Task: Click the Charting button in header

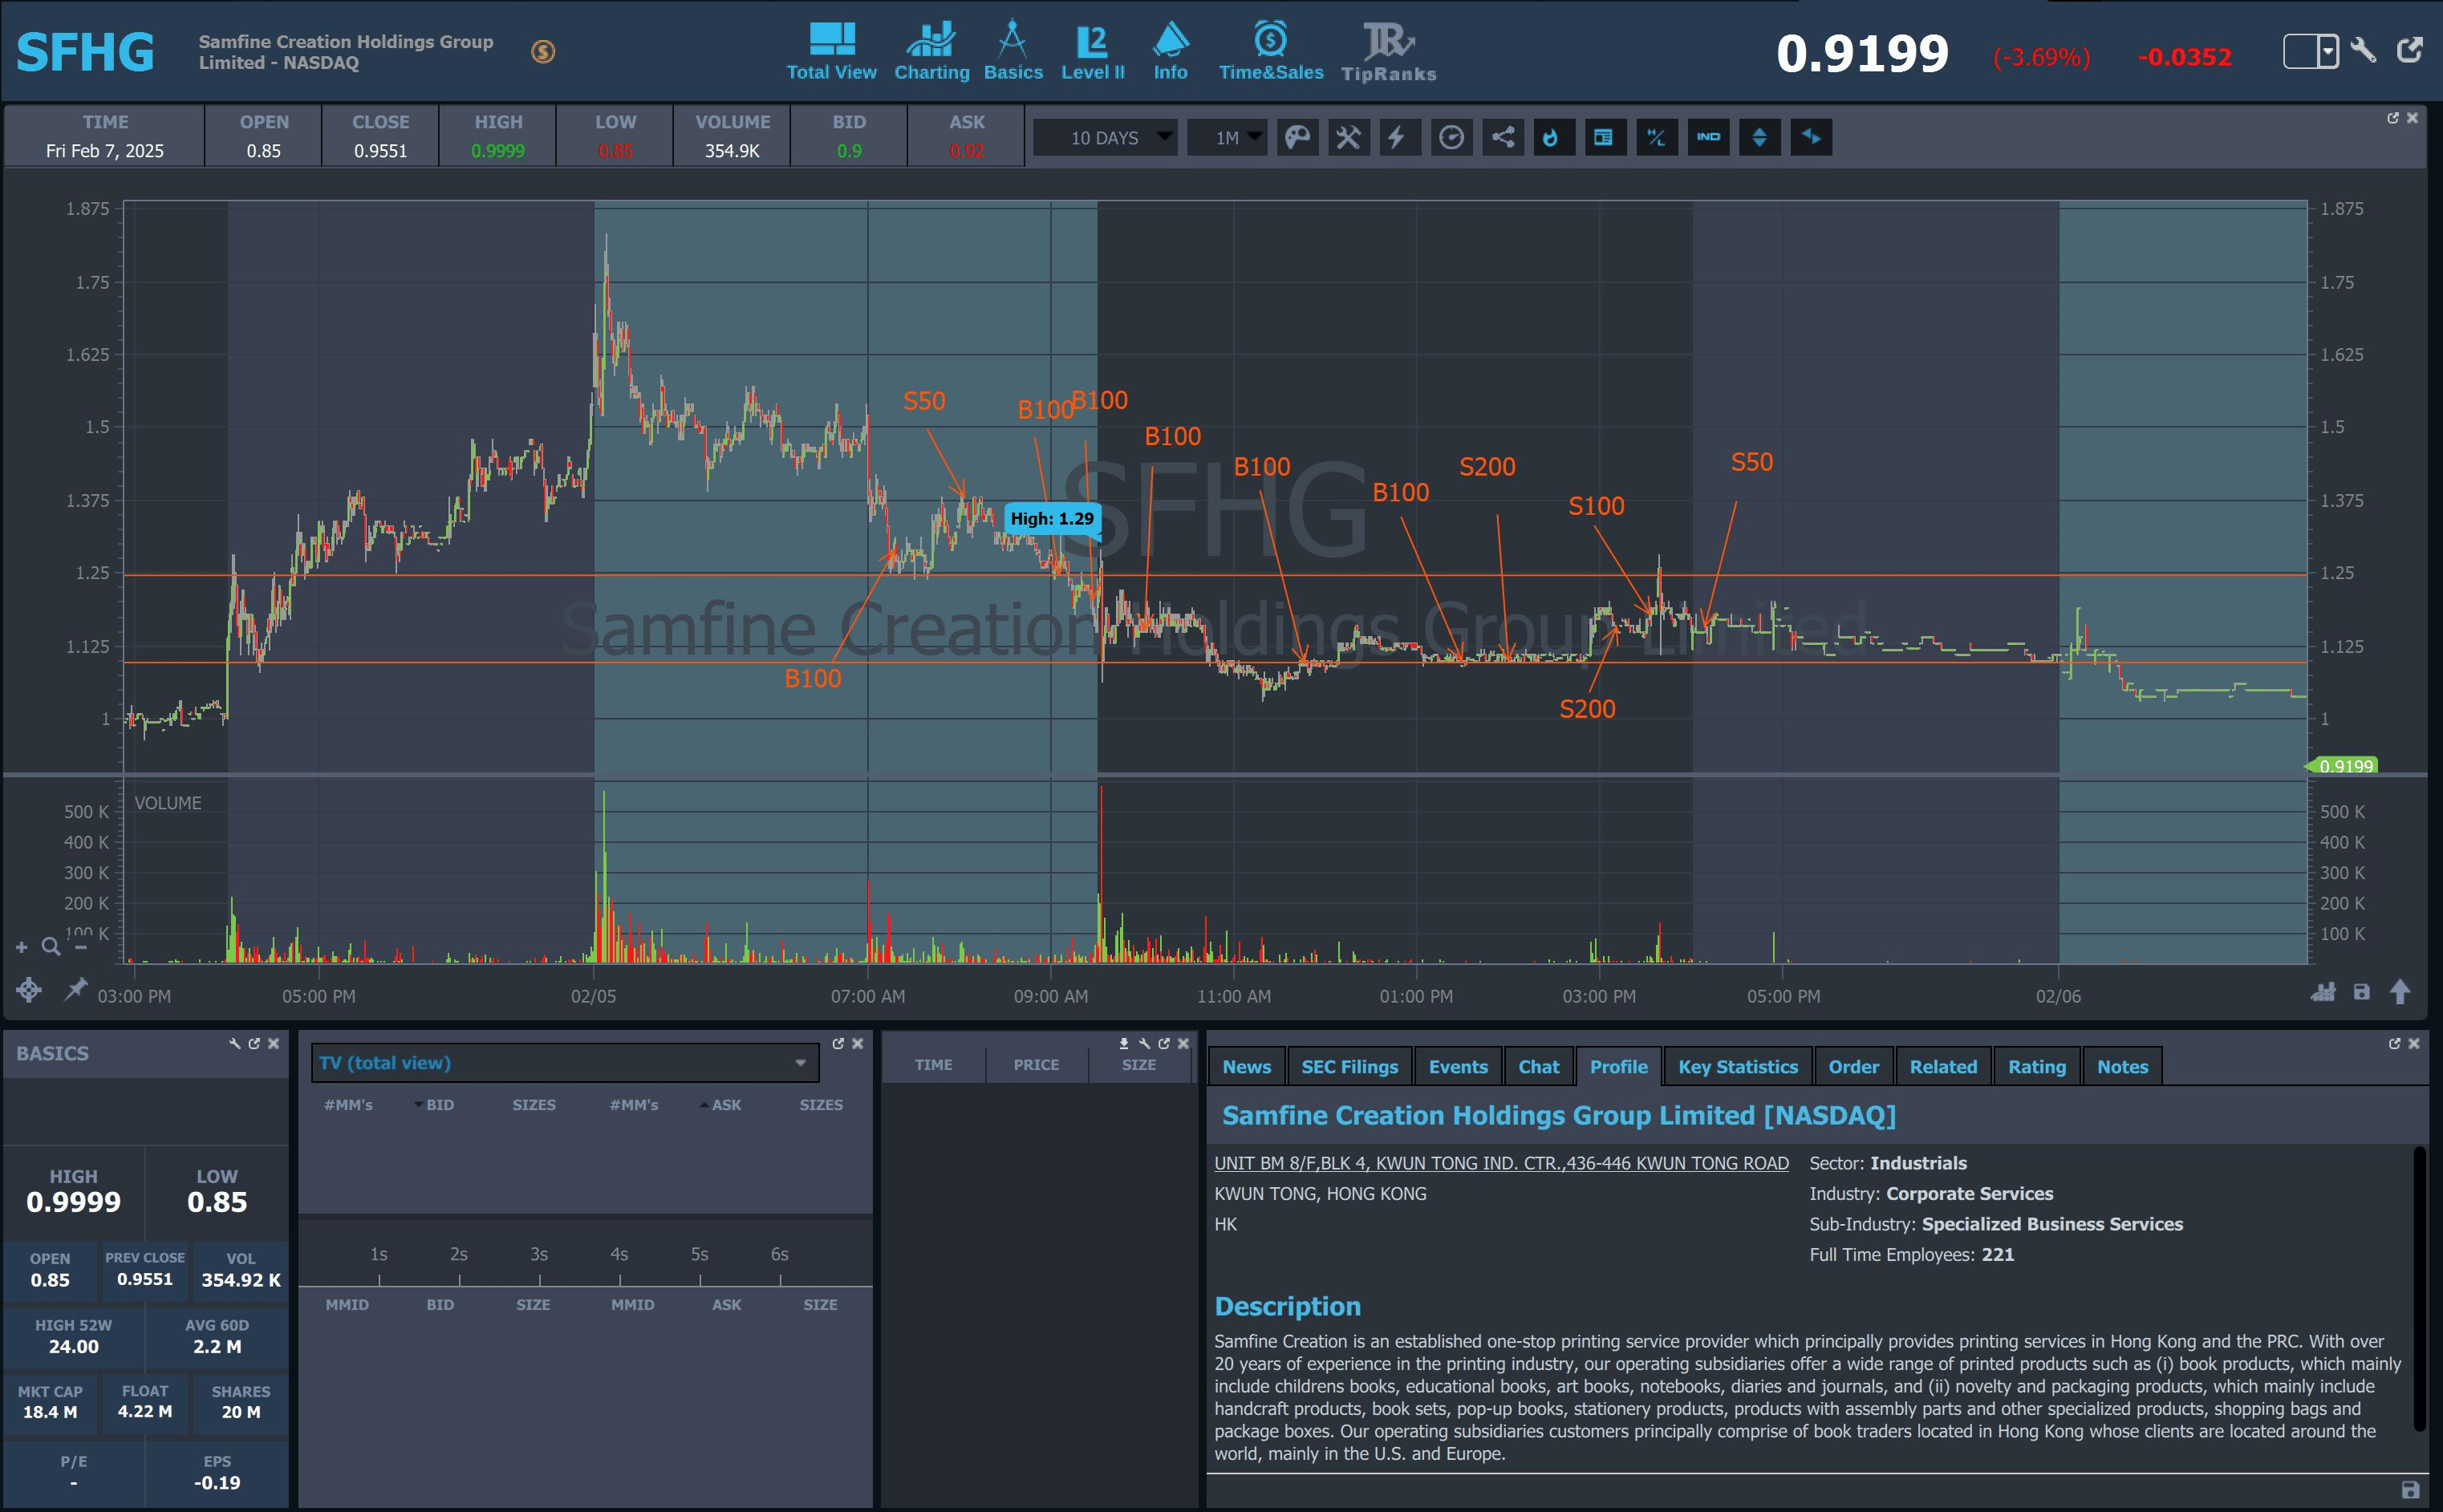Action: pos(931,52)
